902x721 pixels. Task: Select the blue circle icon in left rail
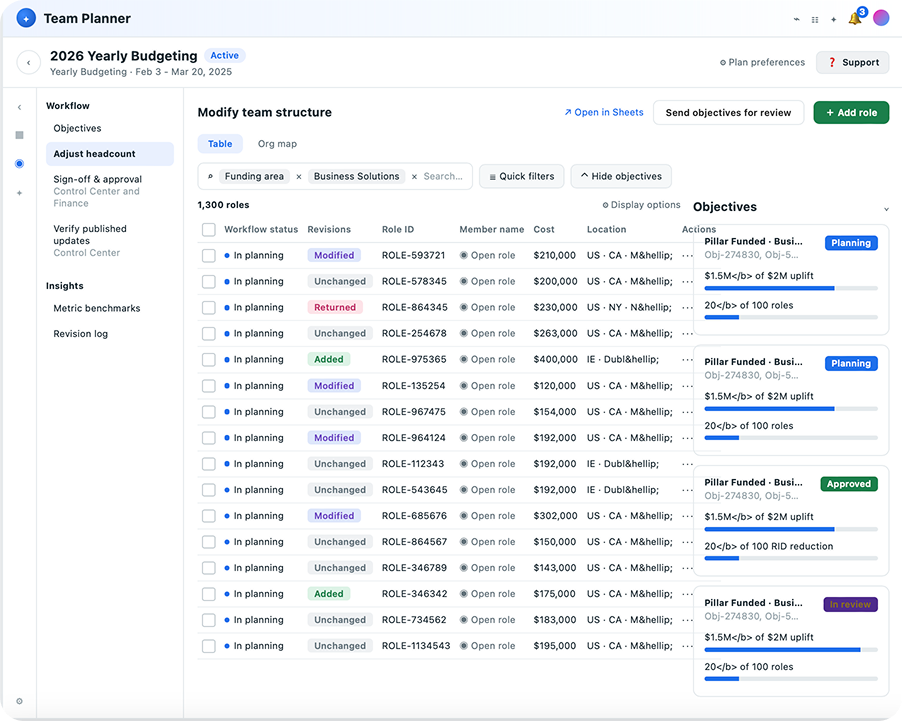20,163
